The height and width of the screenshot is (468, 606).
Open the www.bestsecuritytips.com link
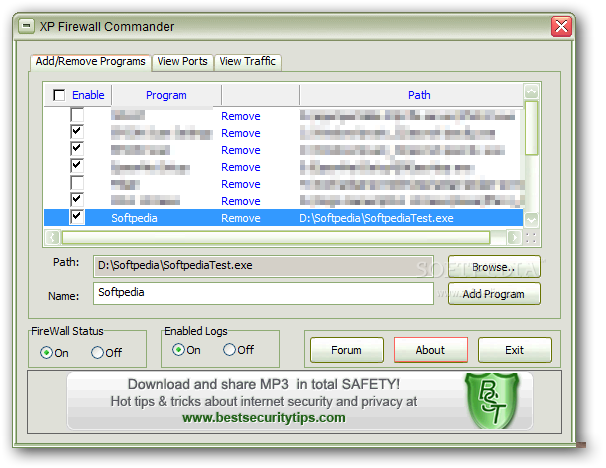(264, 418)
